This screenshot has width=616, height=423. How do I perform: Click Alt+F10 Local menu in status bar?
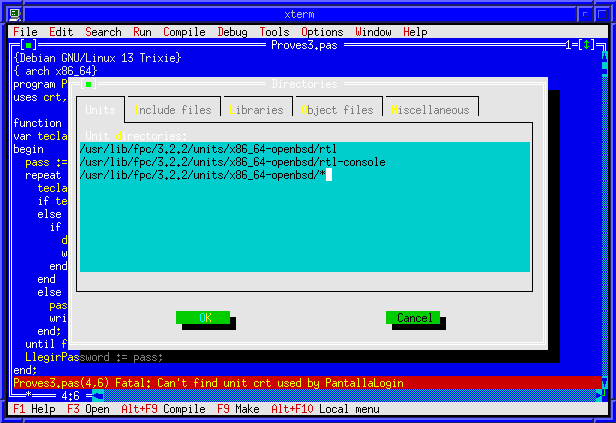click(x=325, y=409)
